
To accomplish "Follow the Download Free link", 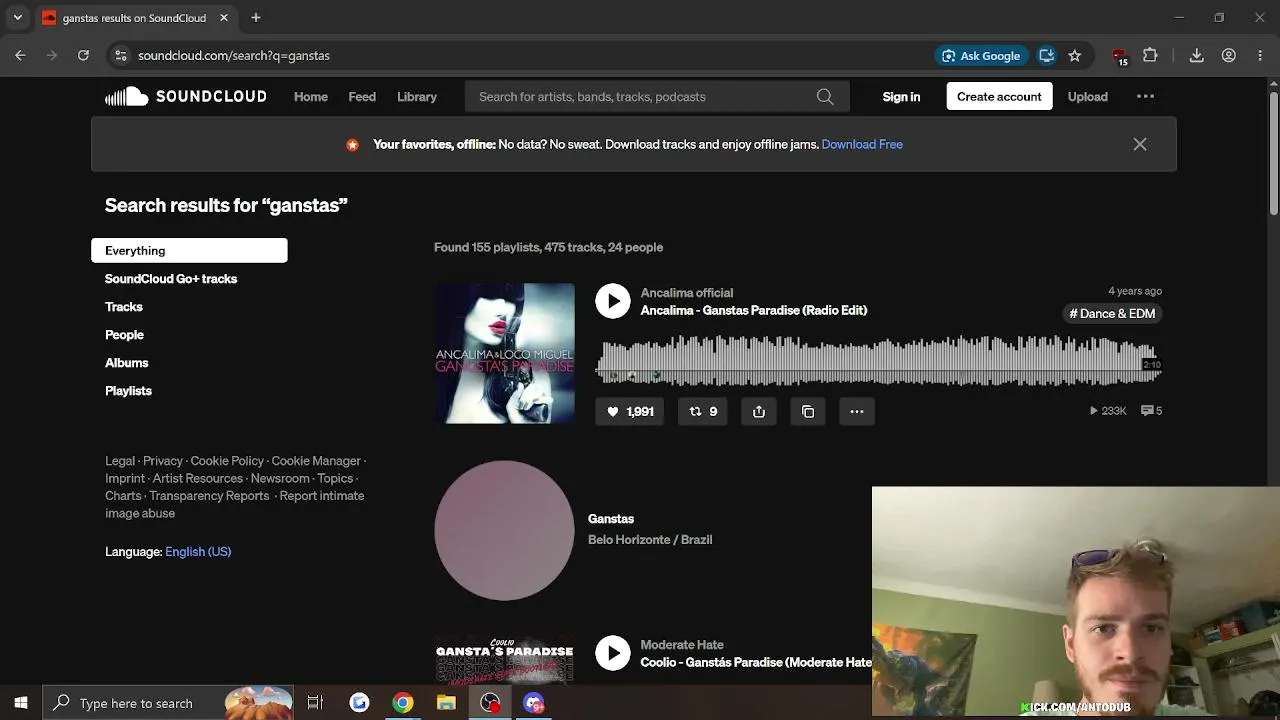I will click(862, 144).
